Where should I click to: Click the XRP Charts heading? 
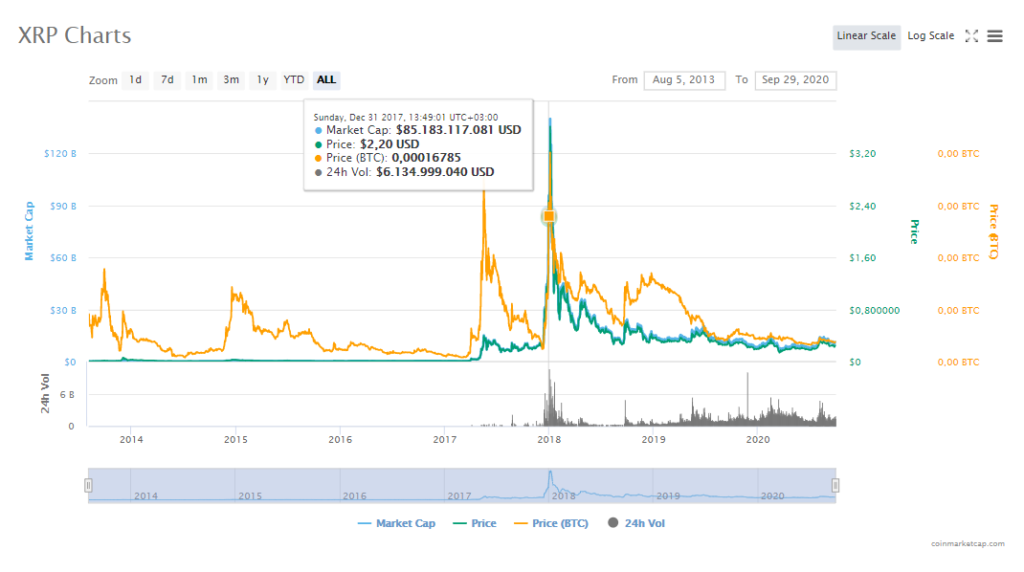[74, 35]
